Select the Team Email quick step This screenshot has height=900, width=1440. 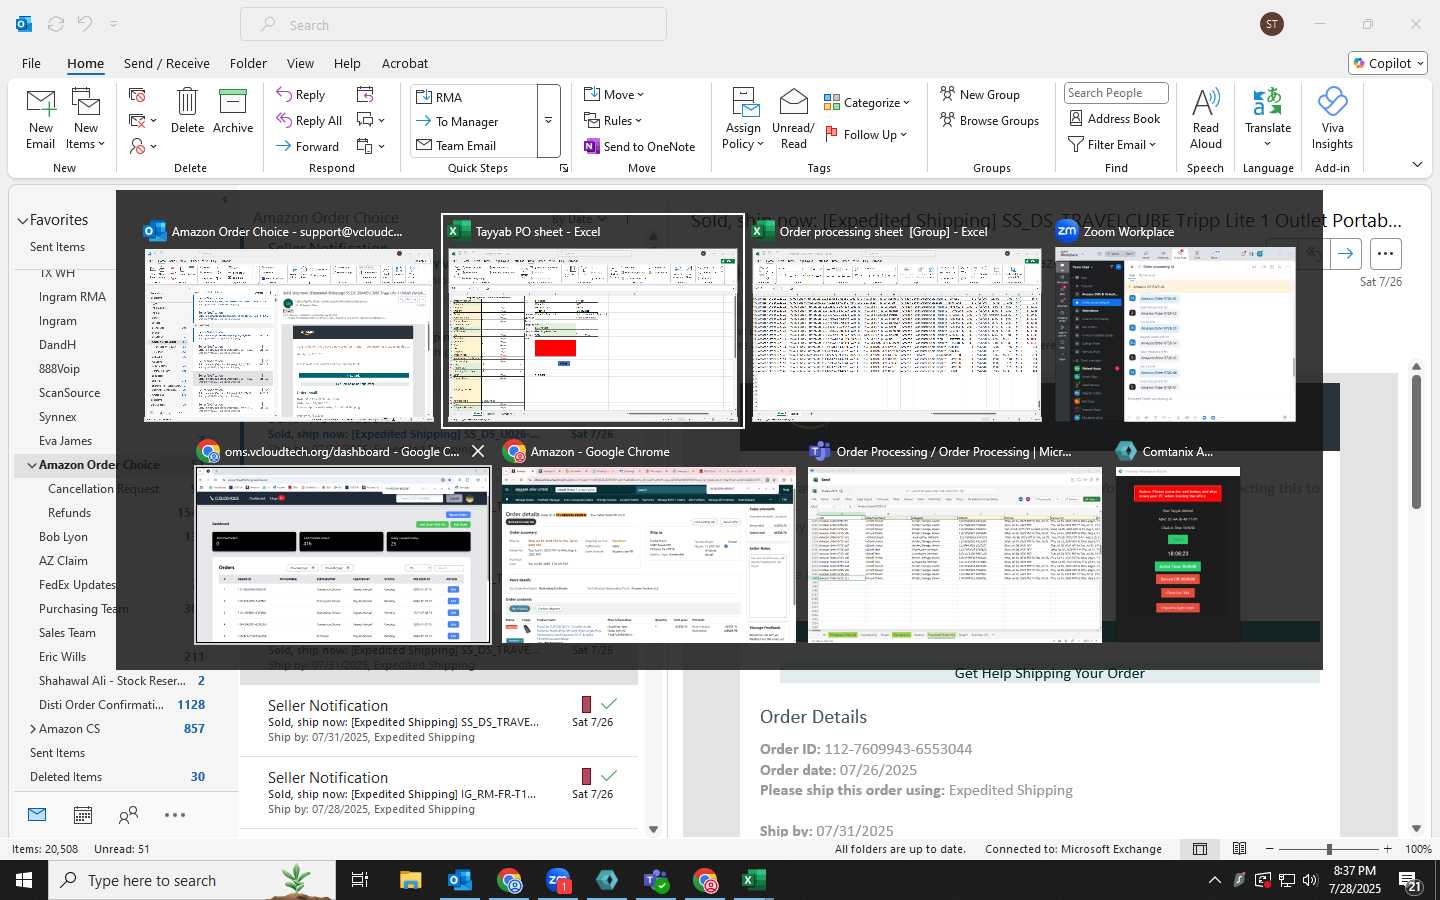click(x=475, y=145)
